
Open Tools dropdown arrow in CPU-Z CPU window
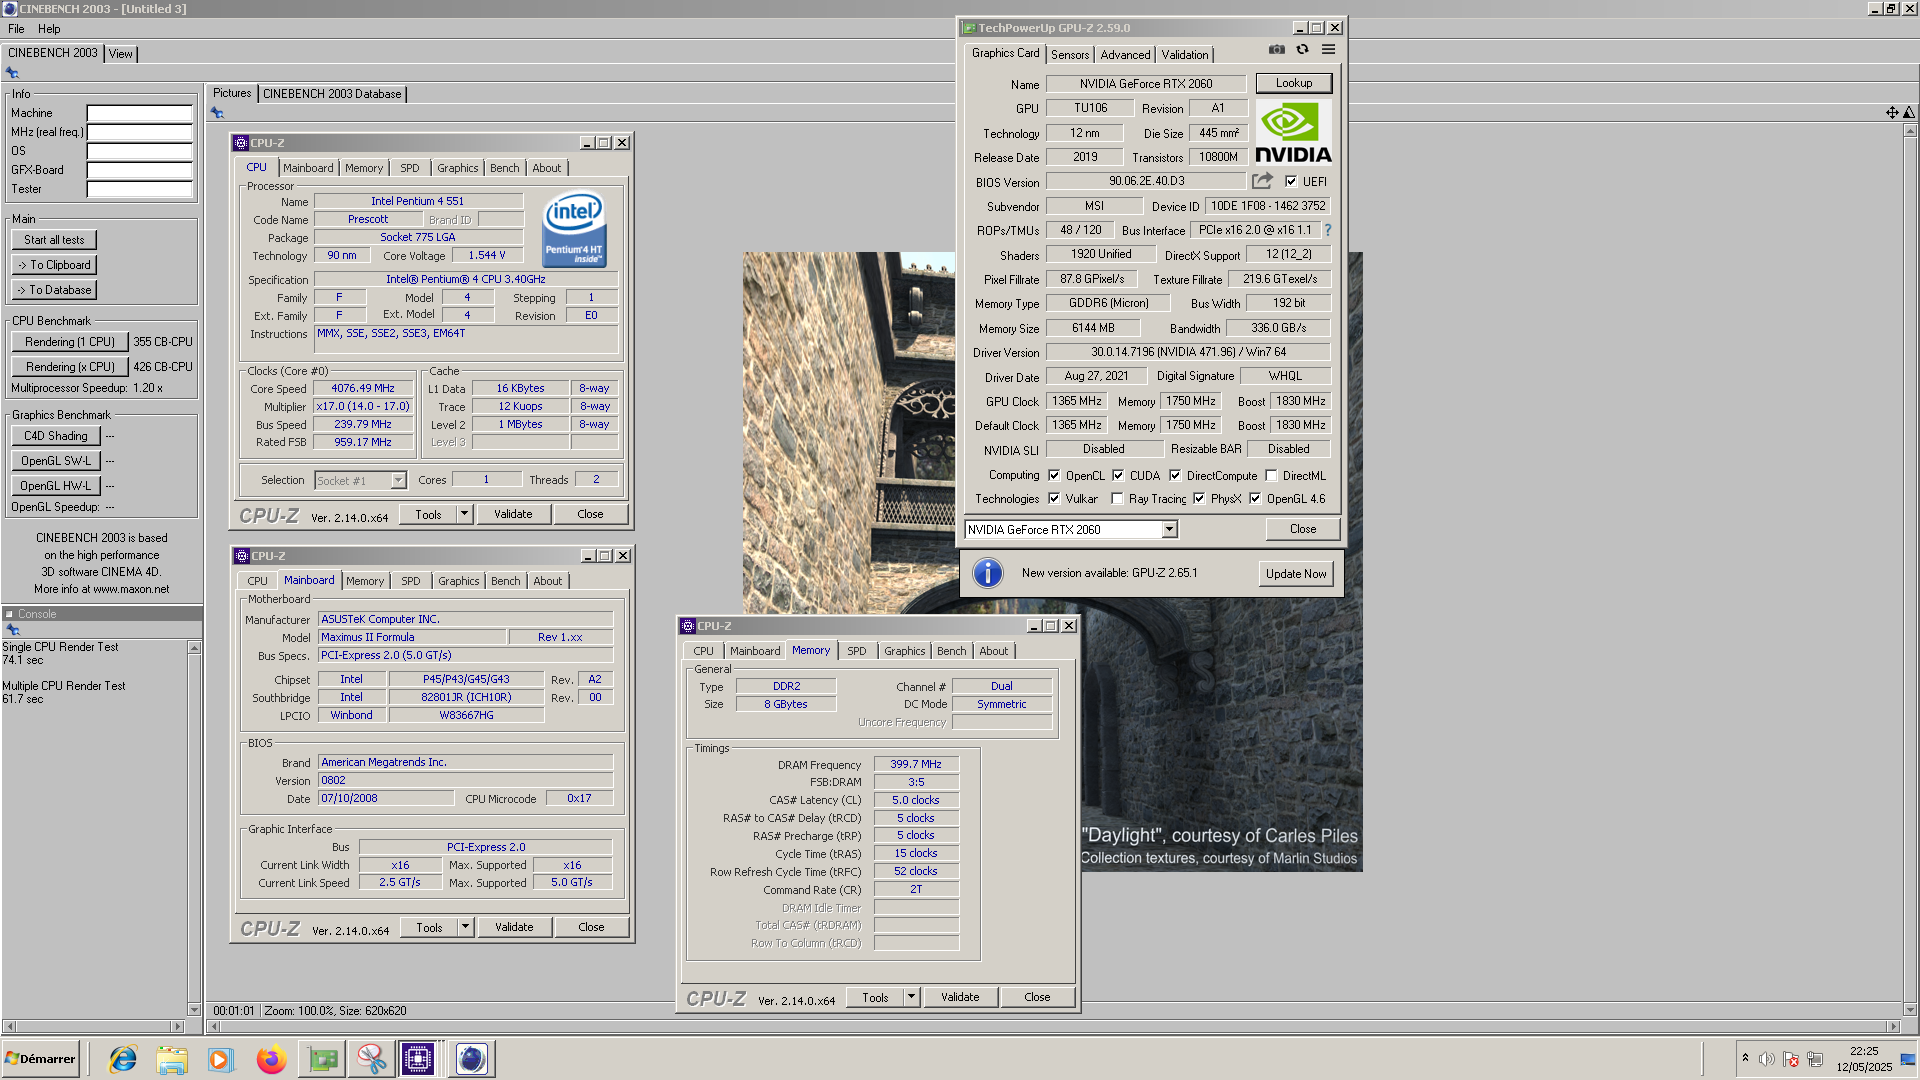(464, 514)
